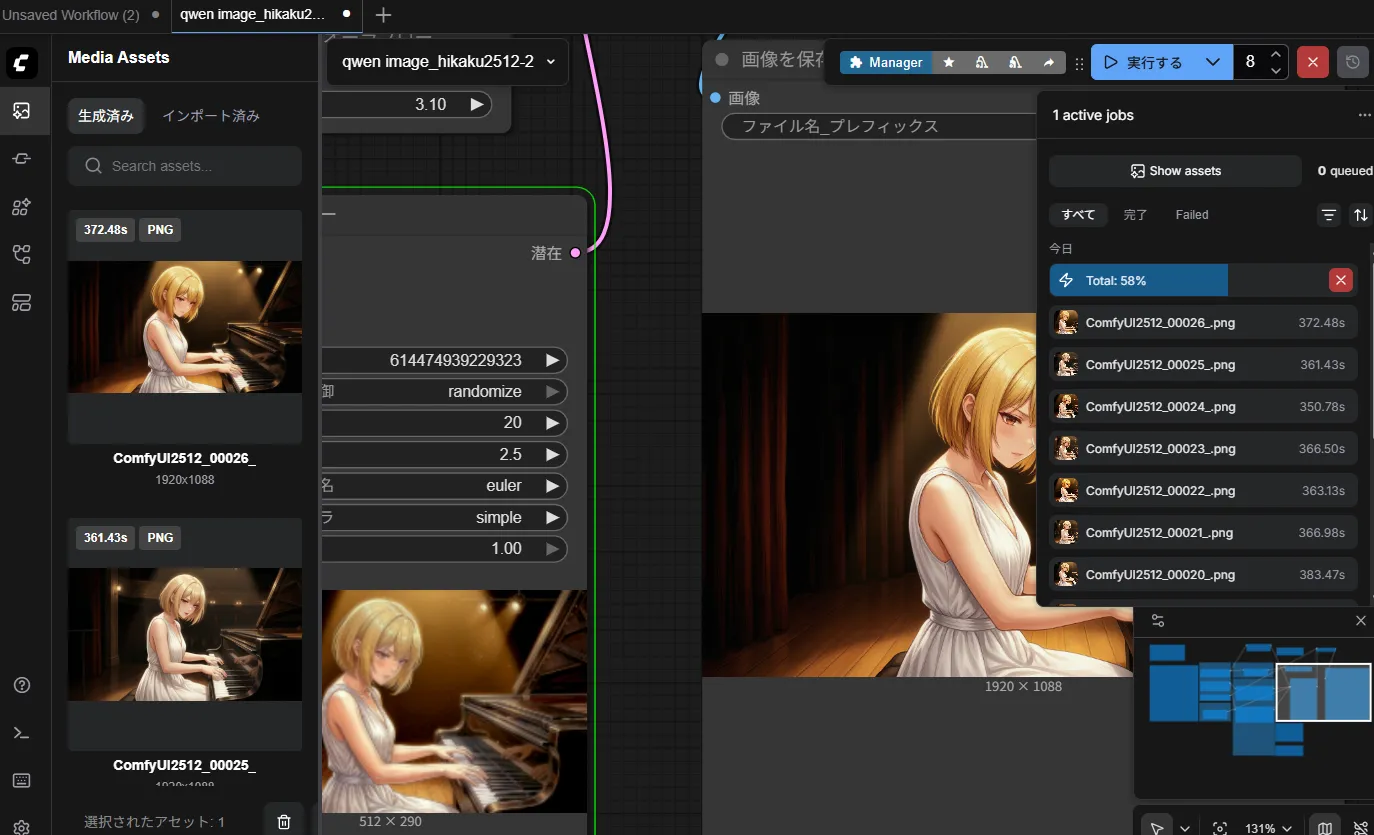Switch to the Unsaved Workflow (2) tab
This screenshot has width=1374, height=835.
(72, 15)
